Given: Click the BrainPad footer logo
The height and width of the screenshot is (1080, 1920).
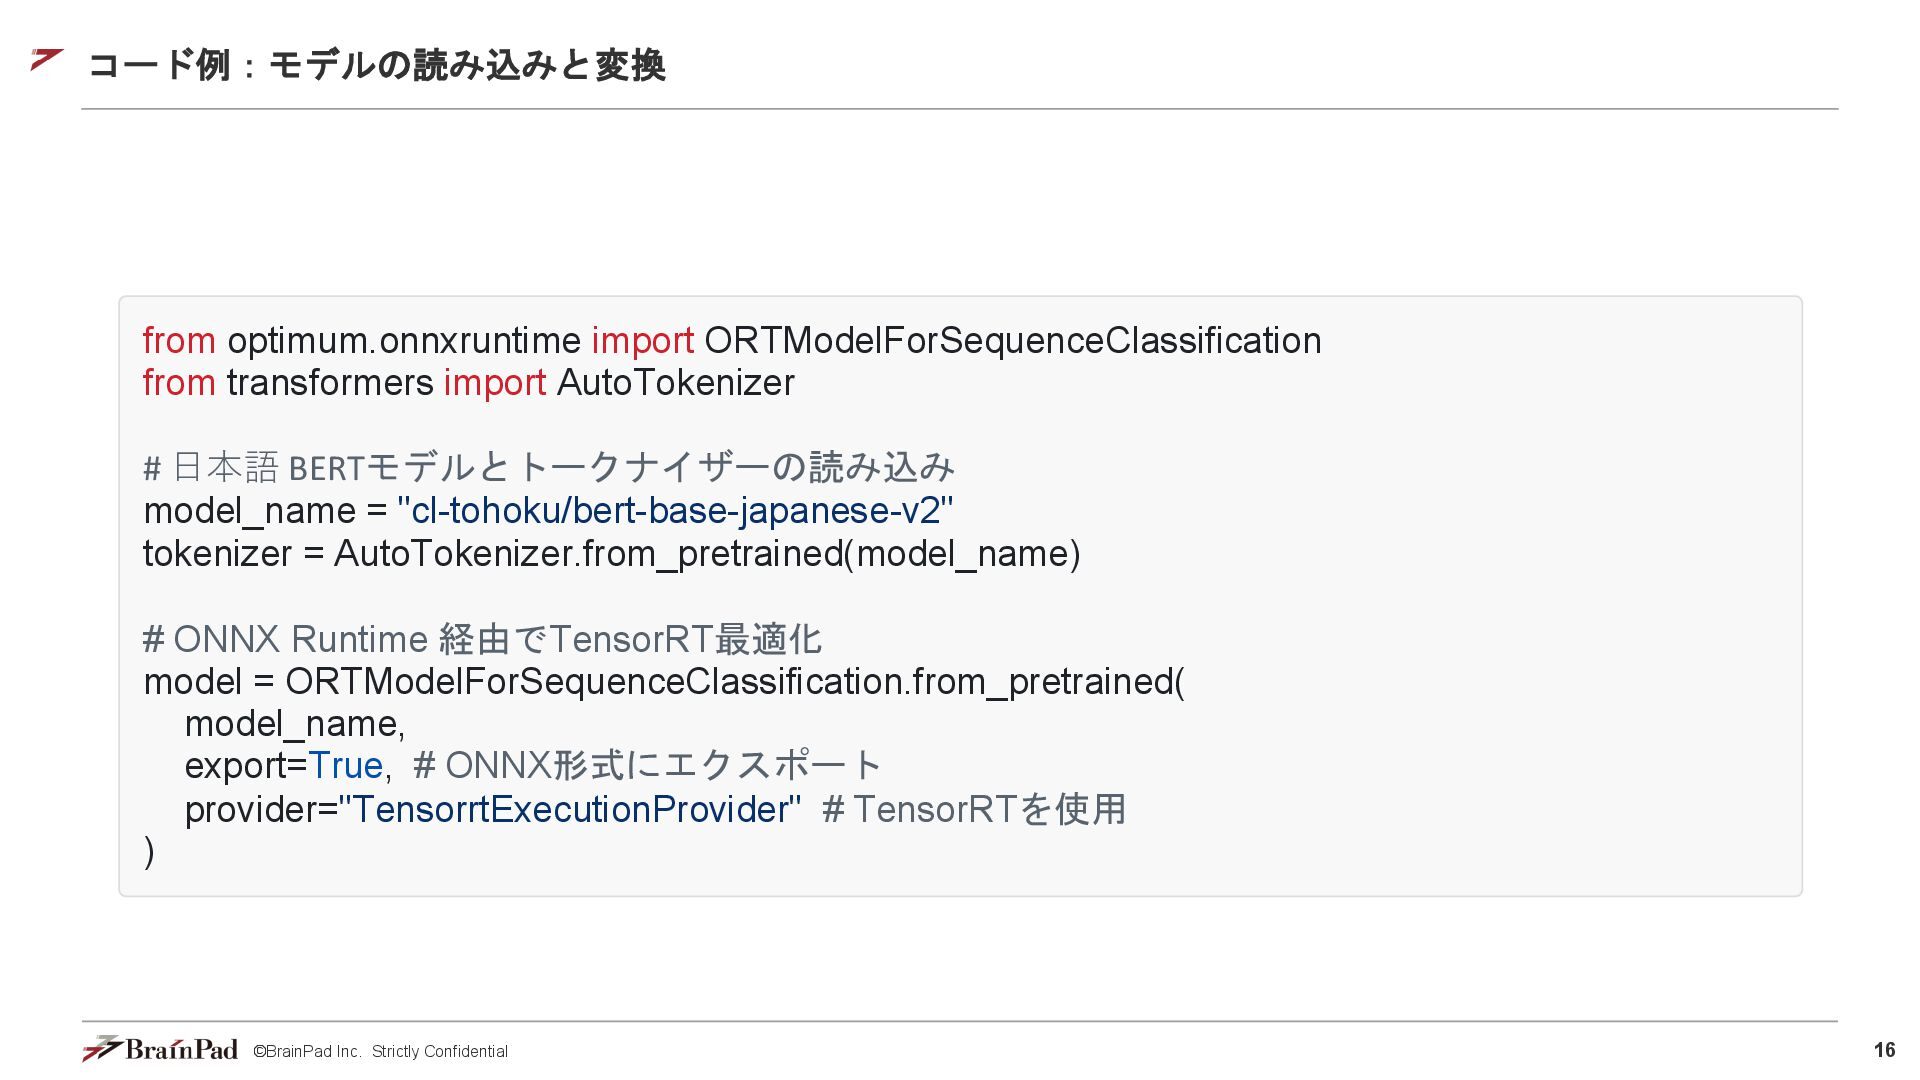Looking at the screenshot, I should (160, 1049).
